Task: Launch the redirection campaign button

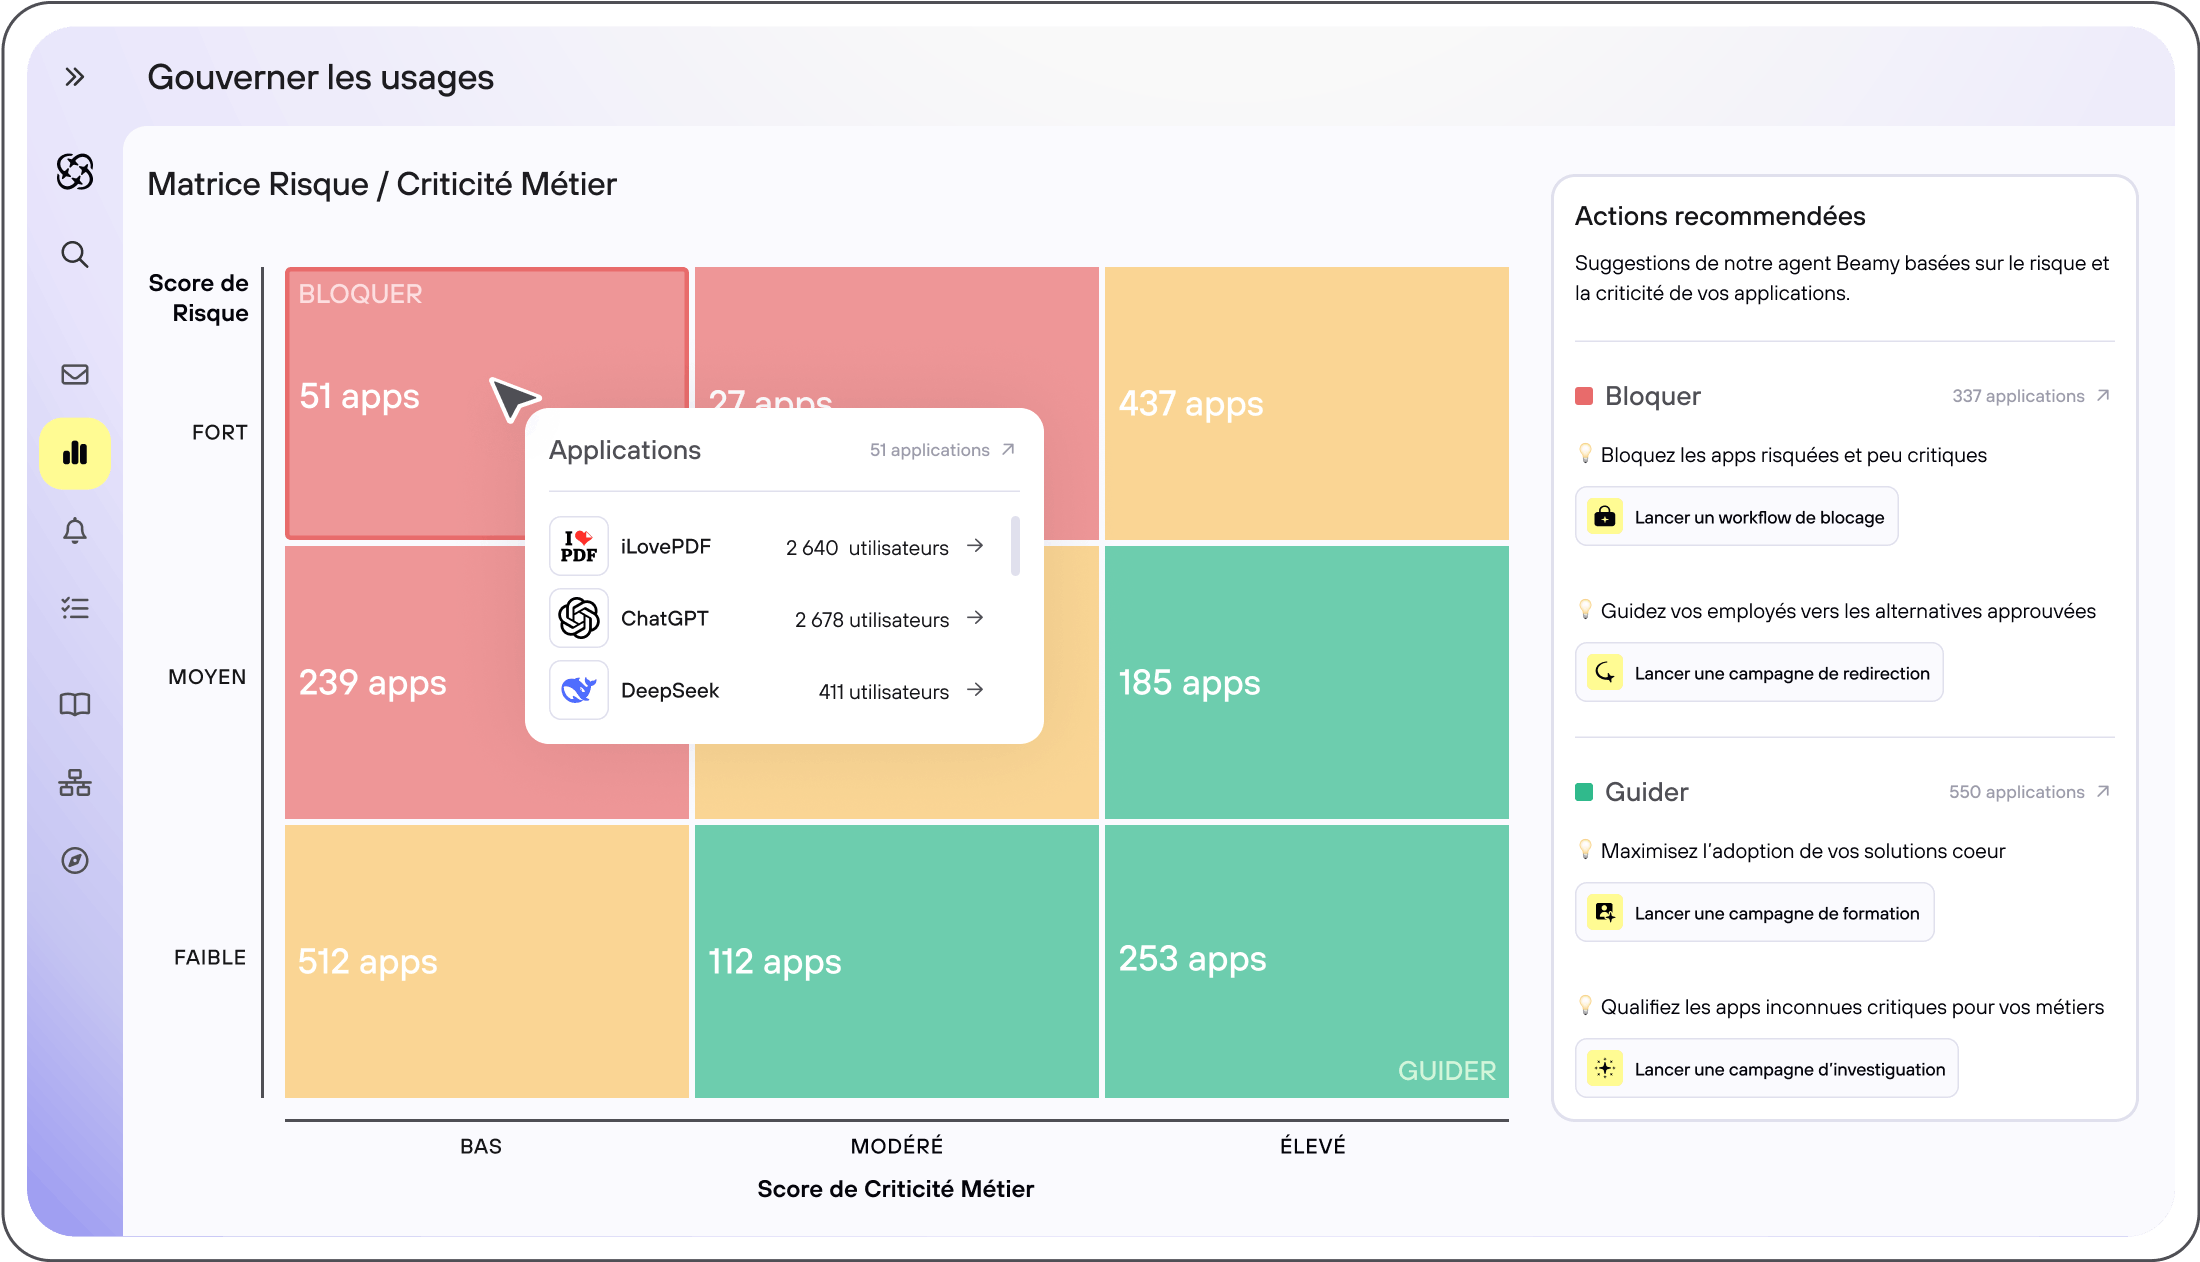Action: (1758, 673)
